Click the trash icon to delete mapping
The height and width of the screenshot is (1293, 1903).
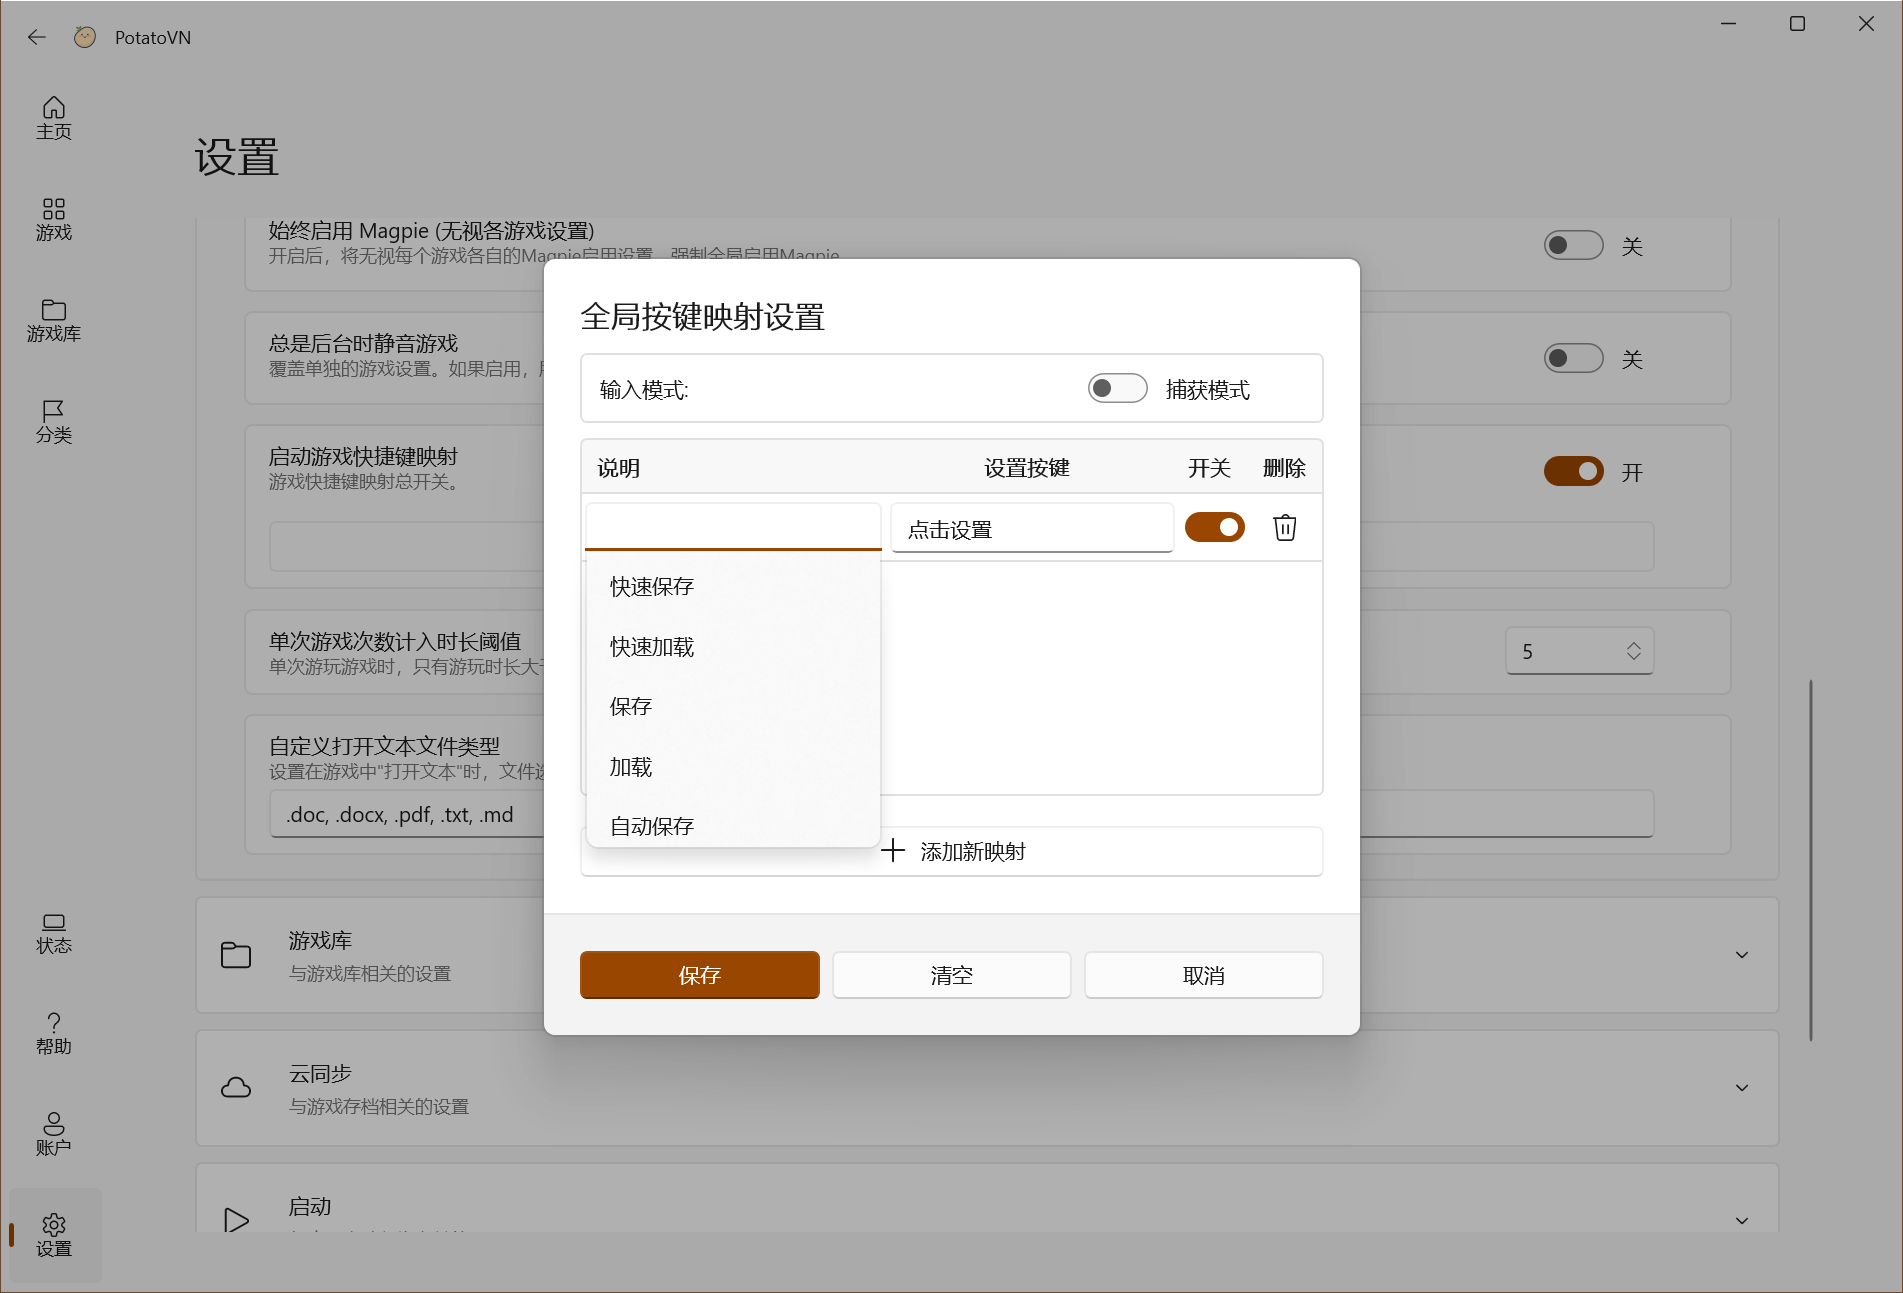tap(1284, 527)
